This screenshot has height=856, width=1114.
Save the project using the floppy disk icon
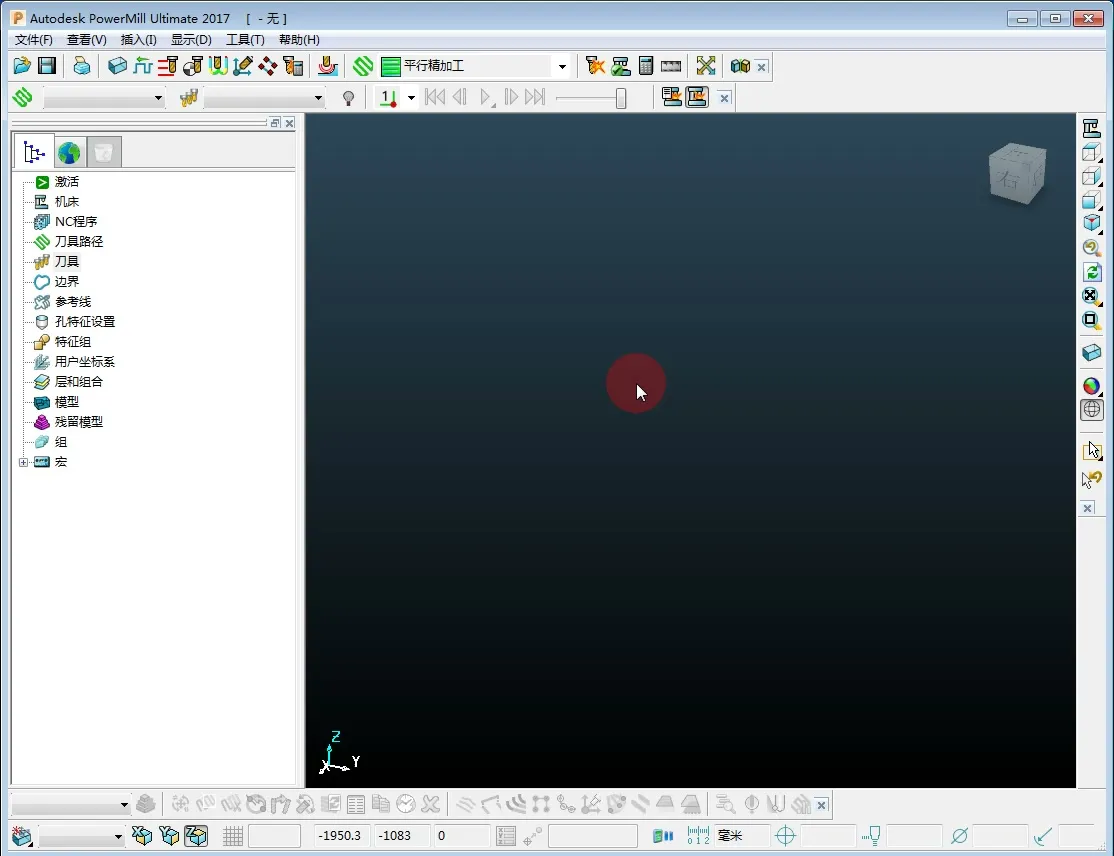pos(47,66)
